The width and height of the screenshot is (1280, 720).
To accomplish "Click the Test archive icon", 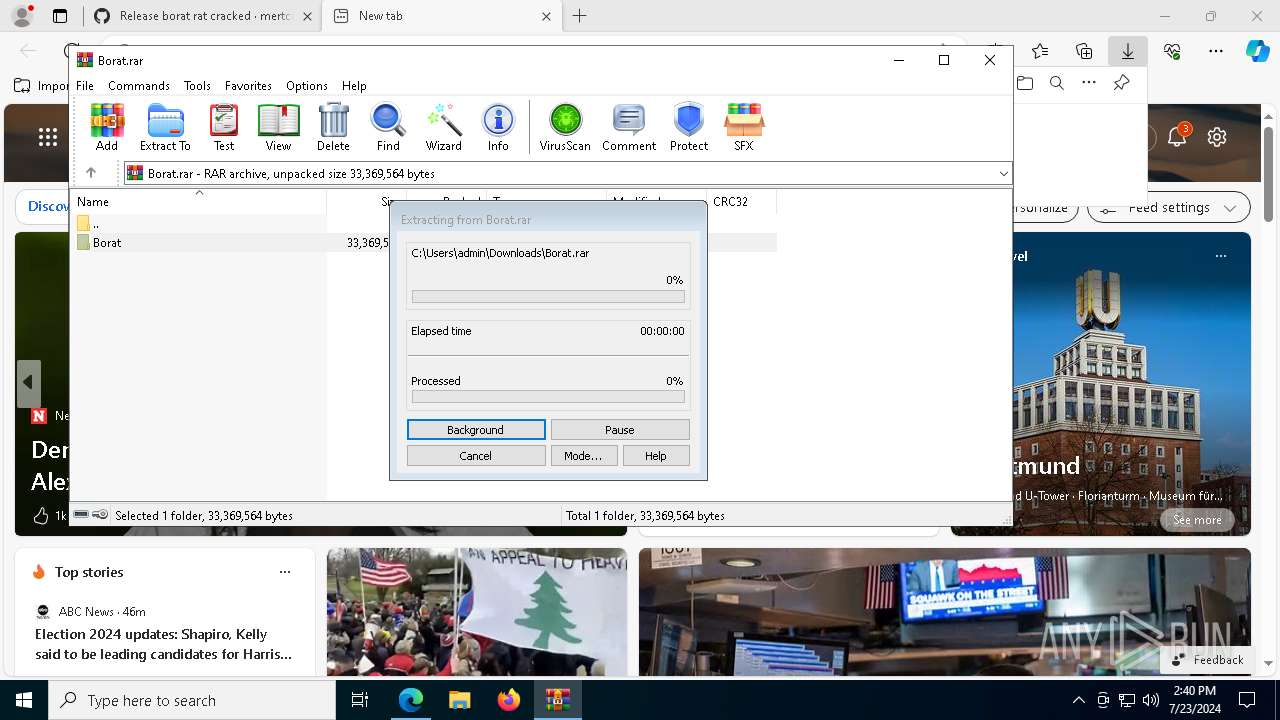I will pyautogui.click(x=224, y=127).
